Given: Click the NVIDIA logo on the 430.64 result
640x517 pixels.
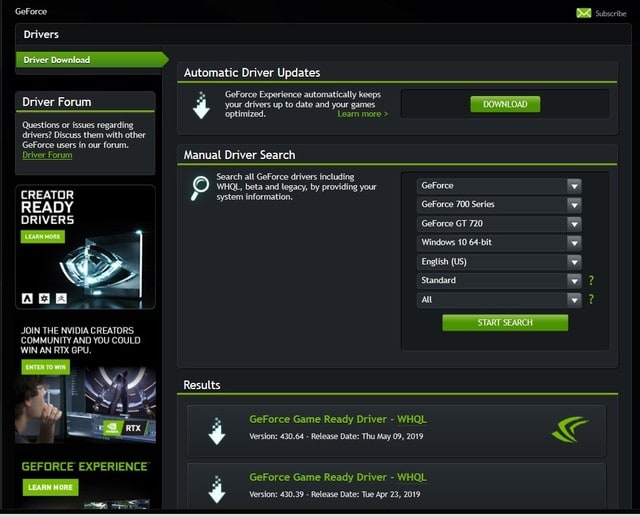Looking at the screenshot, I should 570,429.
